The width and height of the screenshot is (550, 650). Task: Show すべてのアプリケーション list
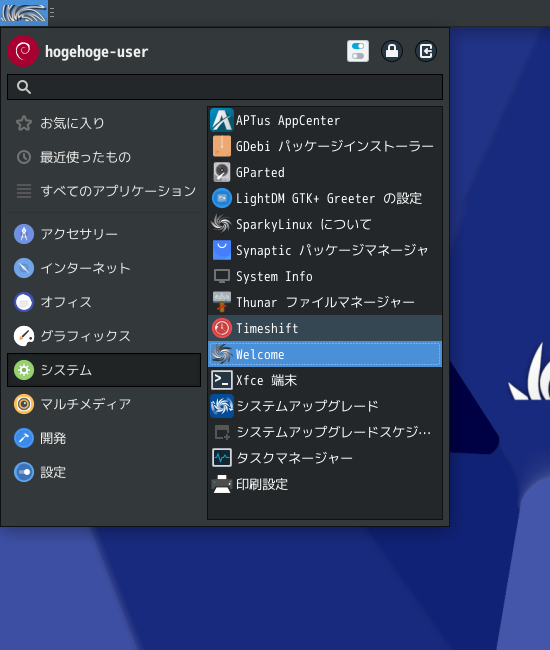click(104, 191)
